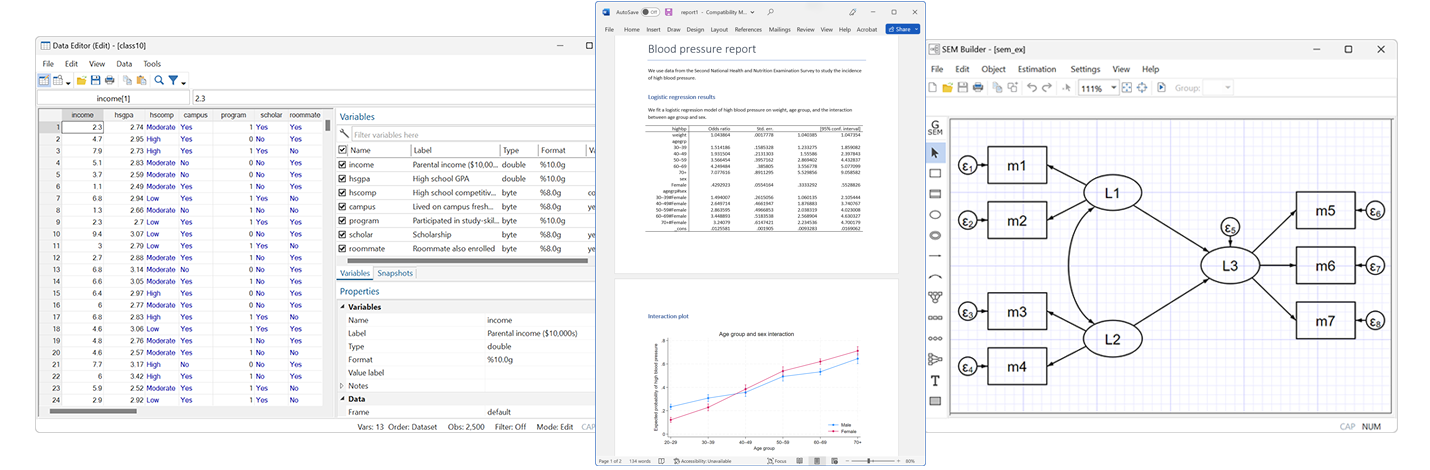Click the save icon in Data Editor toolbar

pos(96,80)
